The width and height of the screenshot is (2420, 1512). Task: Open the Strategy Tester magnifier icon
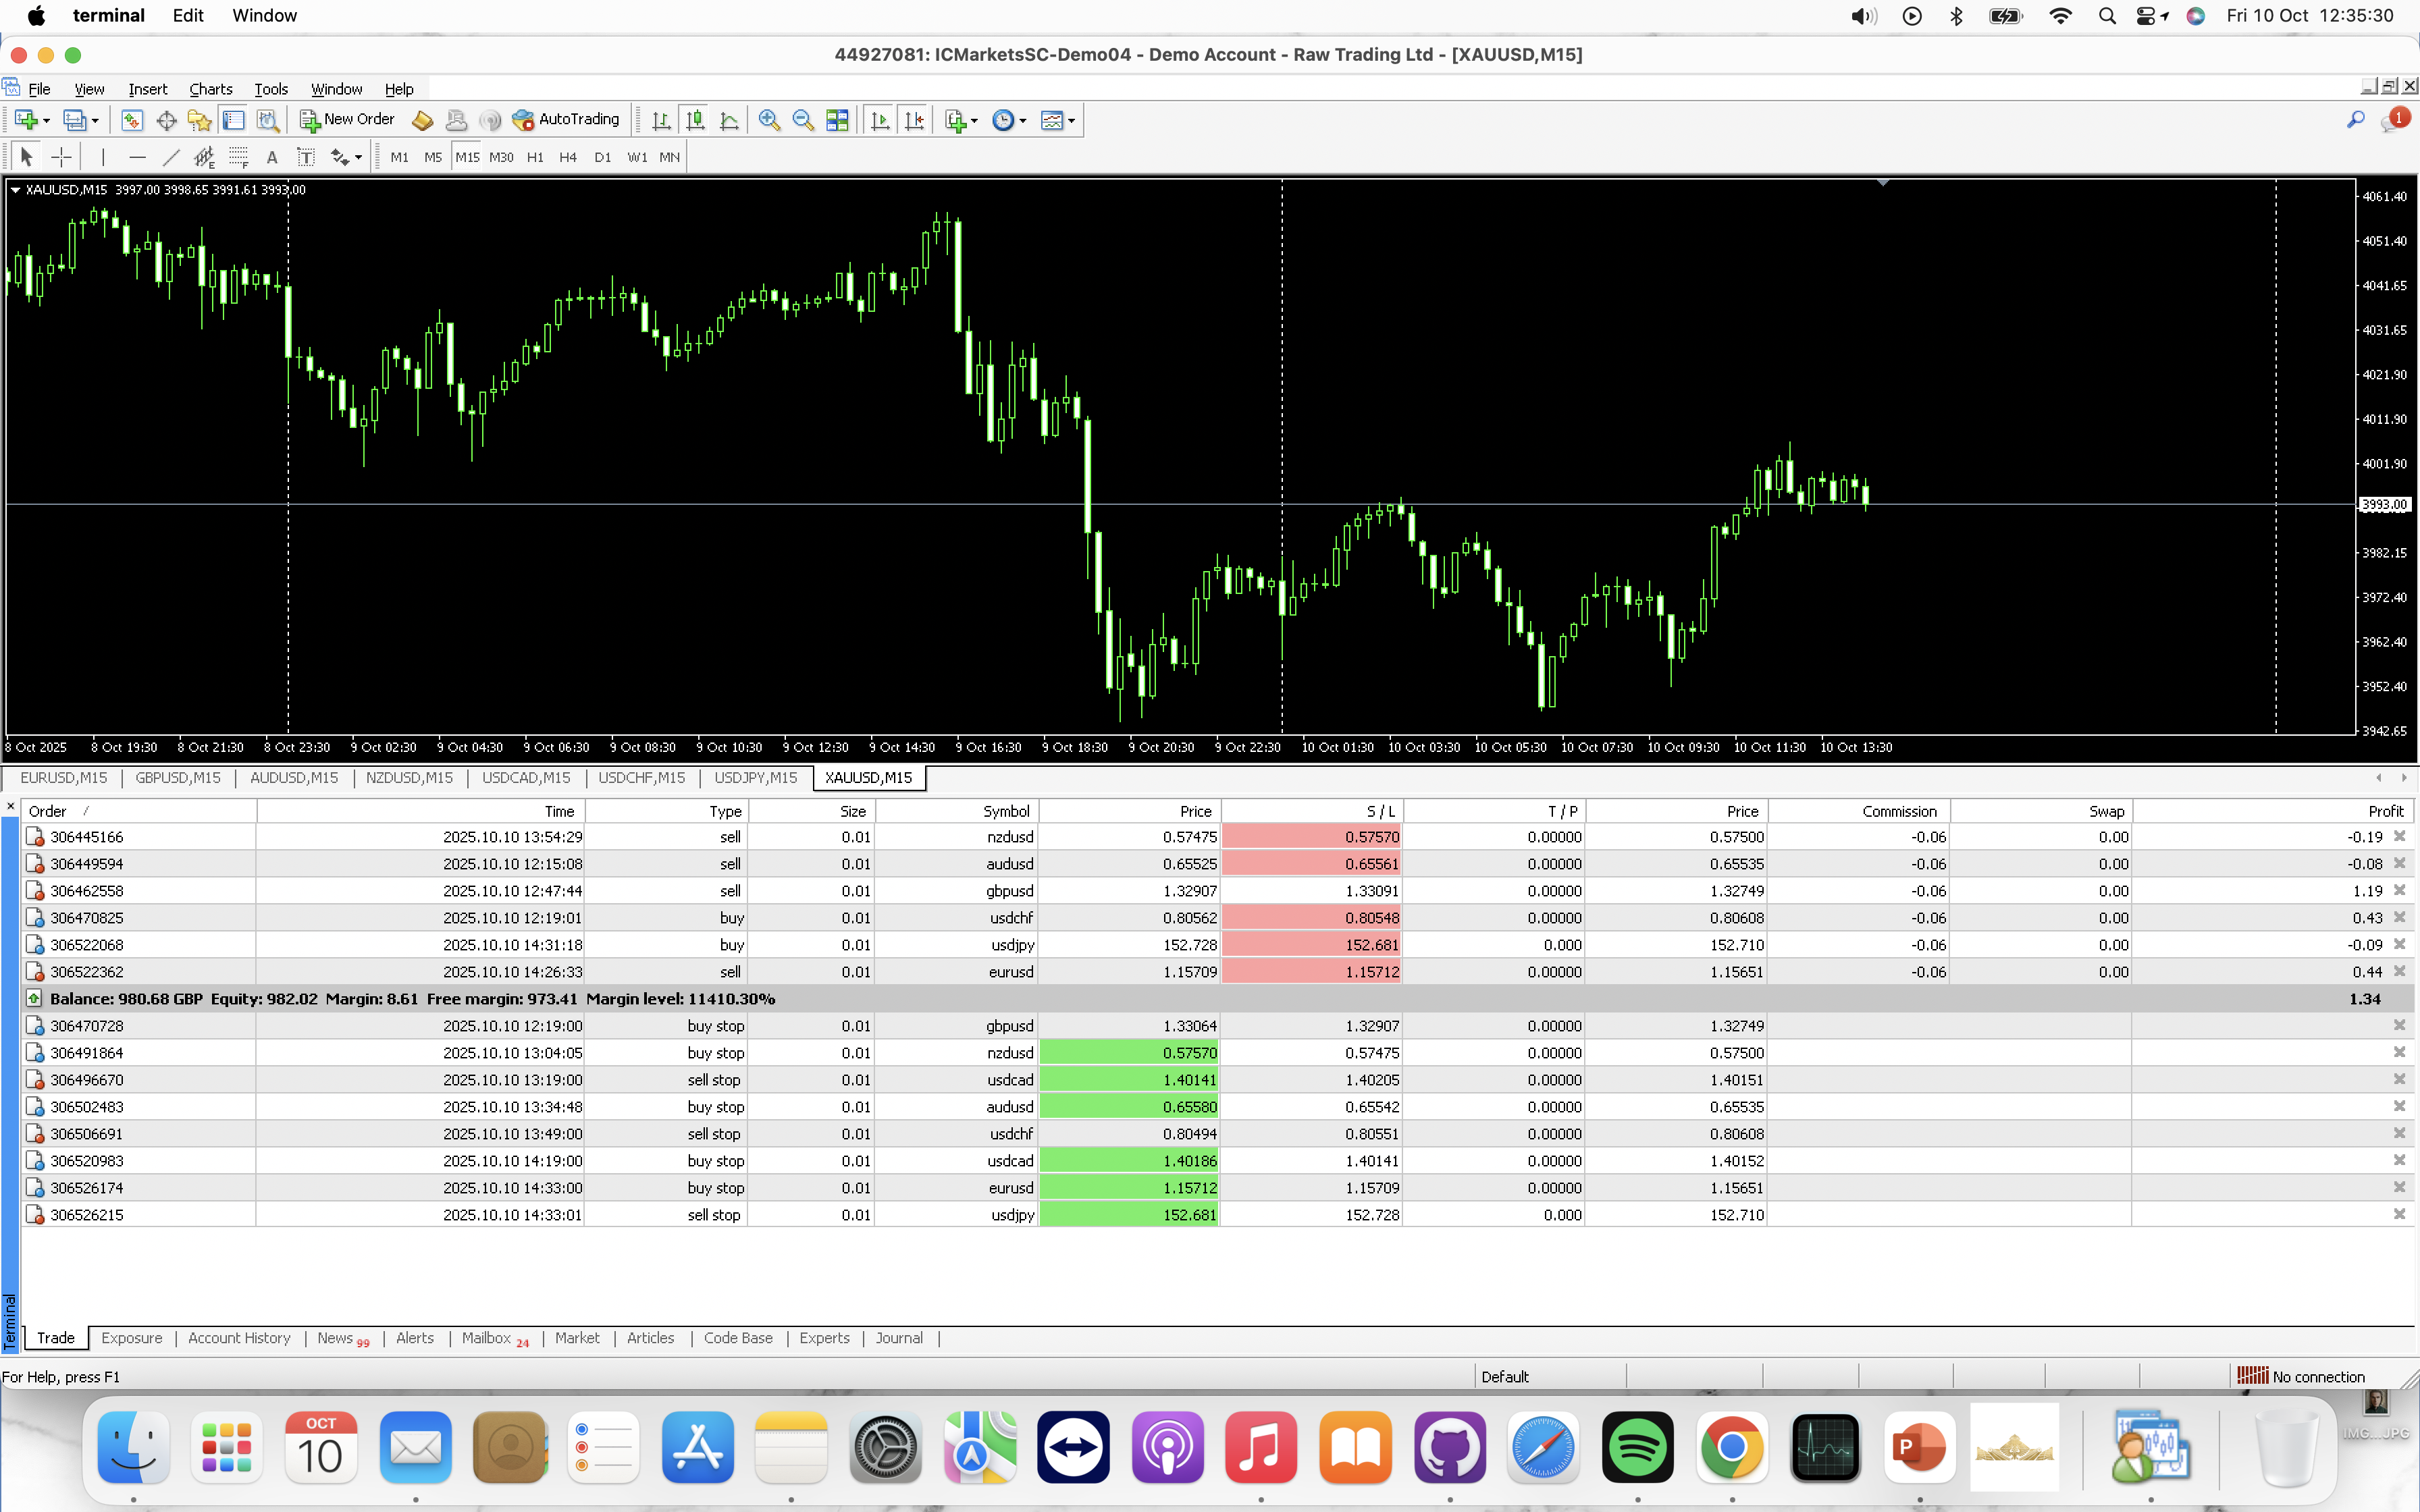coord(267,120)
